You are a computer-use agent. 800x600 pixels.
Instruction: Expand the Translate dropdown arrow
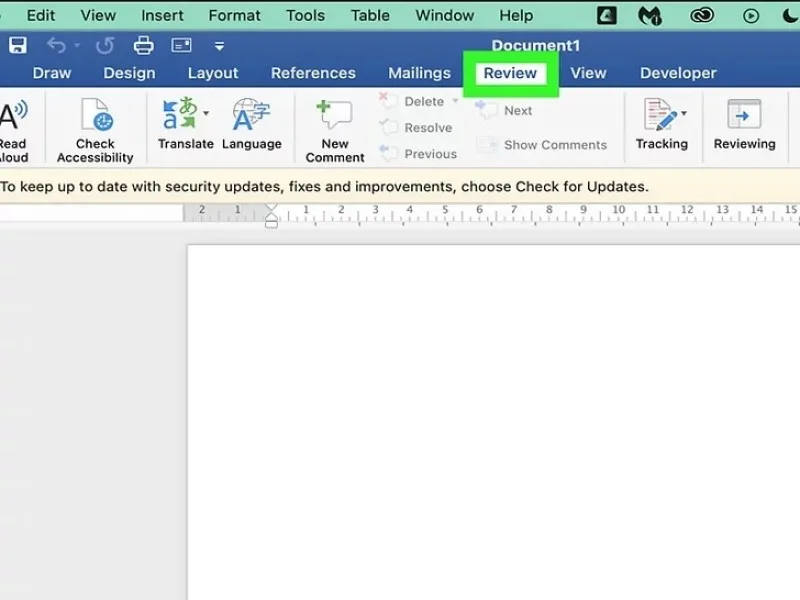206,113
